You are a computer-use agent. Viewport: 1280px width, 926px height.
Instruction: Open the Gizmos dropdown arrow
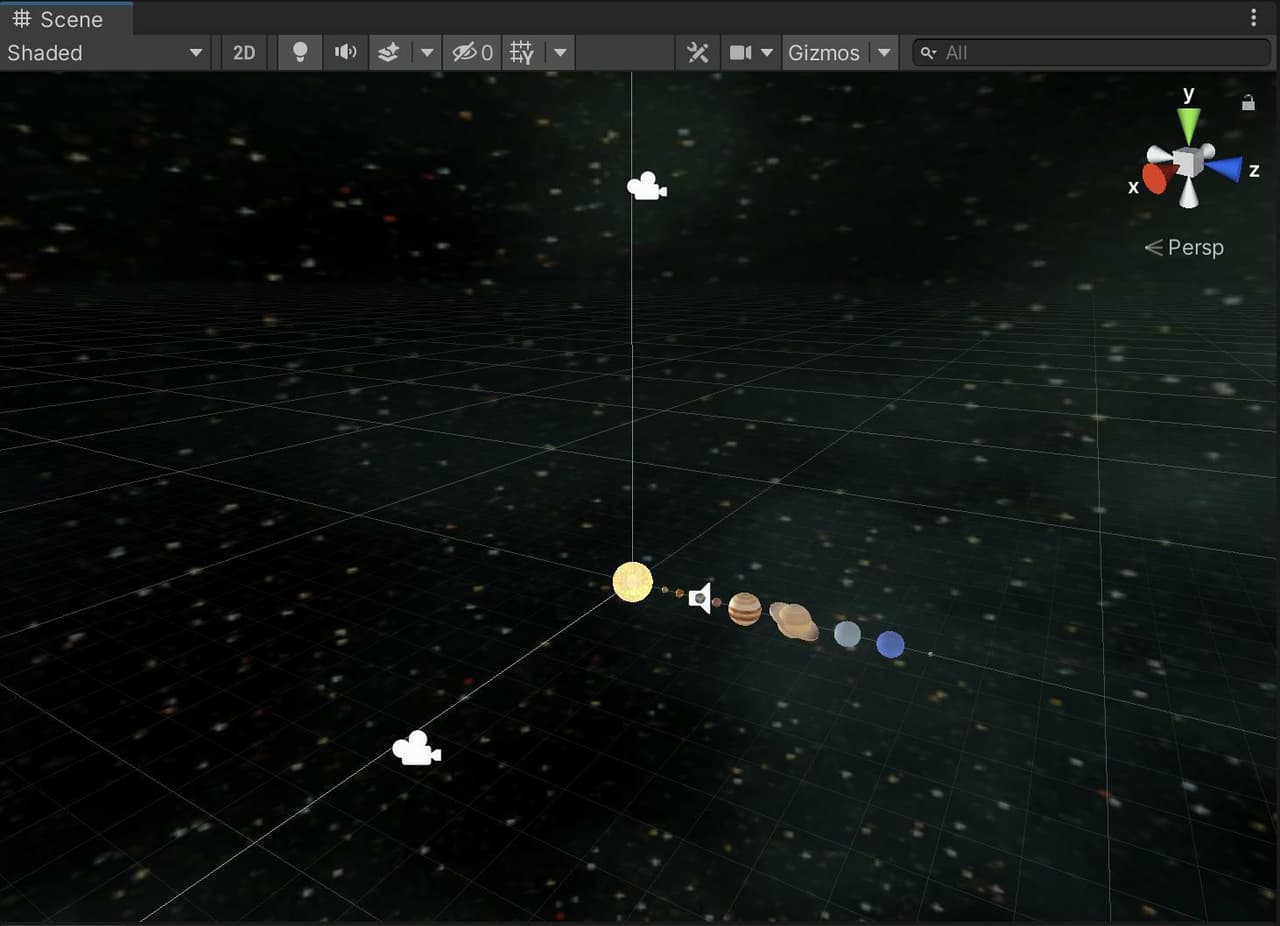(884, 53)
